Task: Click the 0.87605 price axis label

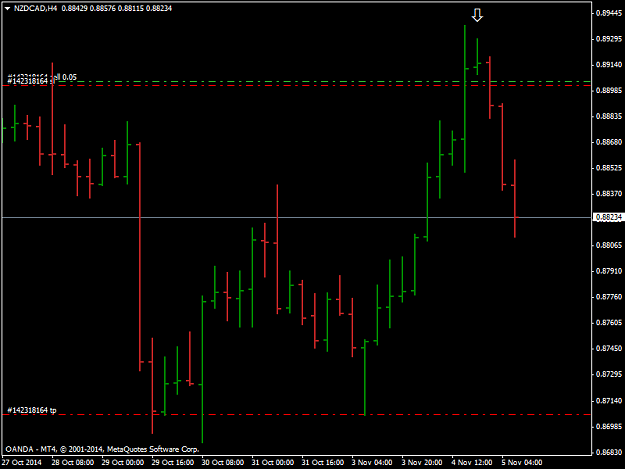Action: (609, 322)
